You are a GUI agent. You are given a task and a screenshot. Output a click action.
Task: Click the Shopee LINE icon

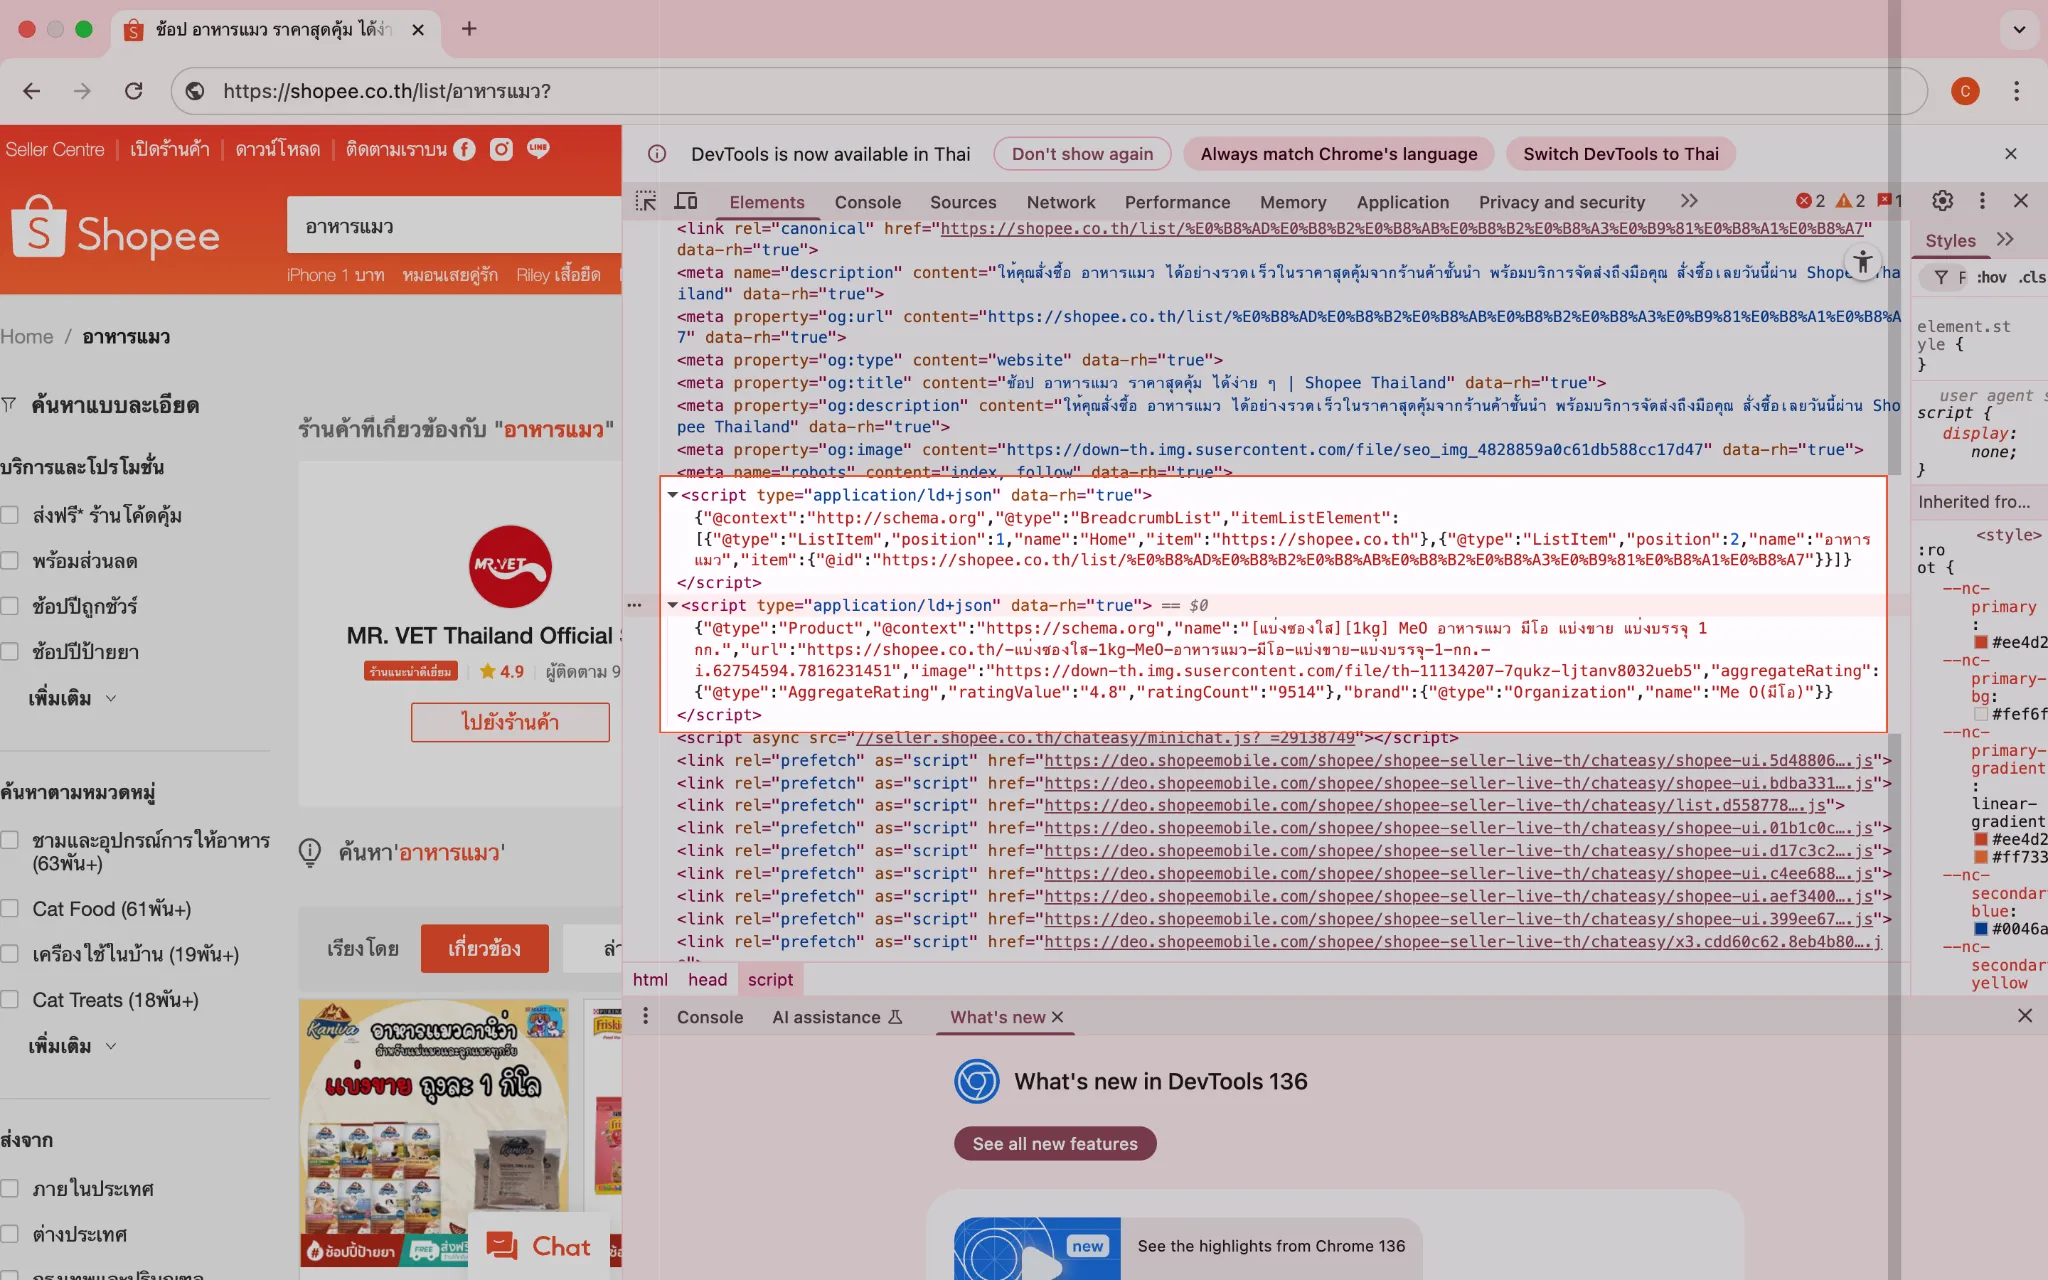538,149
